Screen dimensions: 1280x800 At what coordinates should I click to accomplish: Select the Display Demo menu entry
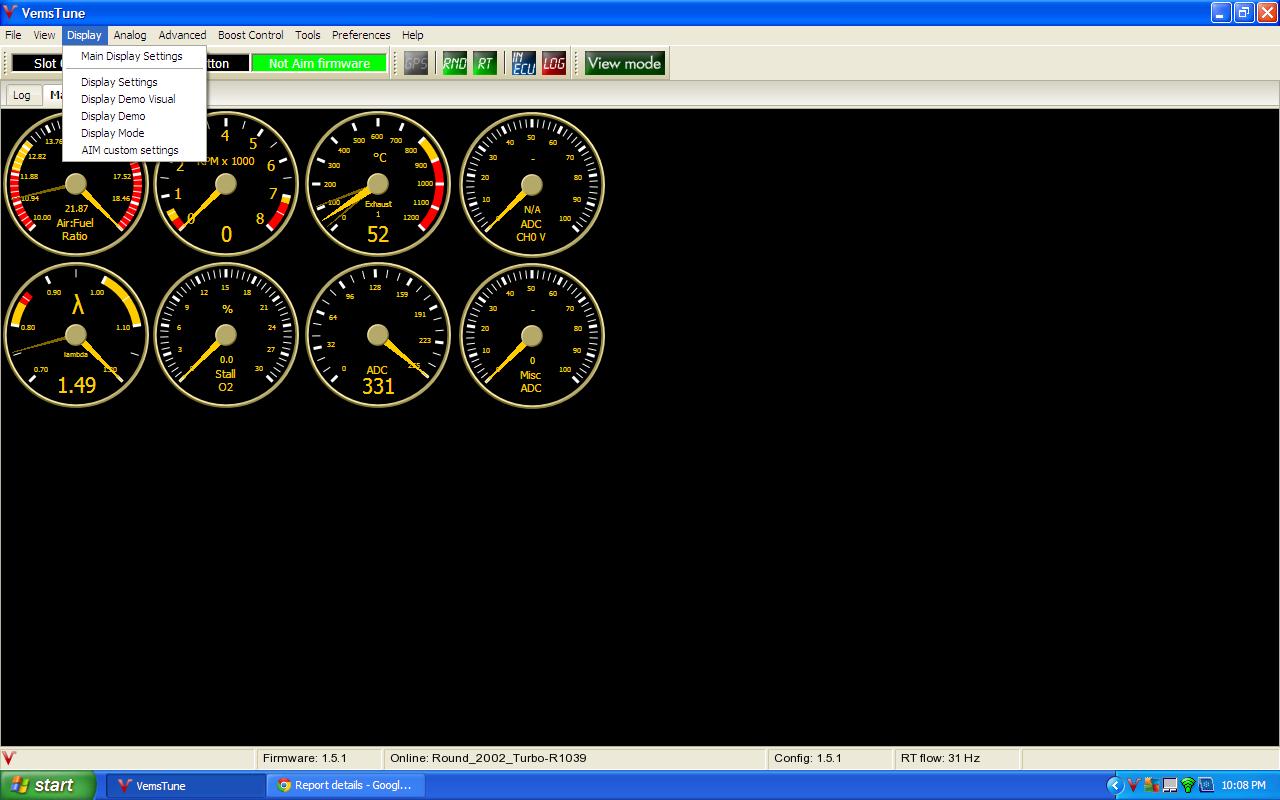coord(134,116)
